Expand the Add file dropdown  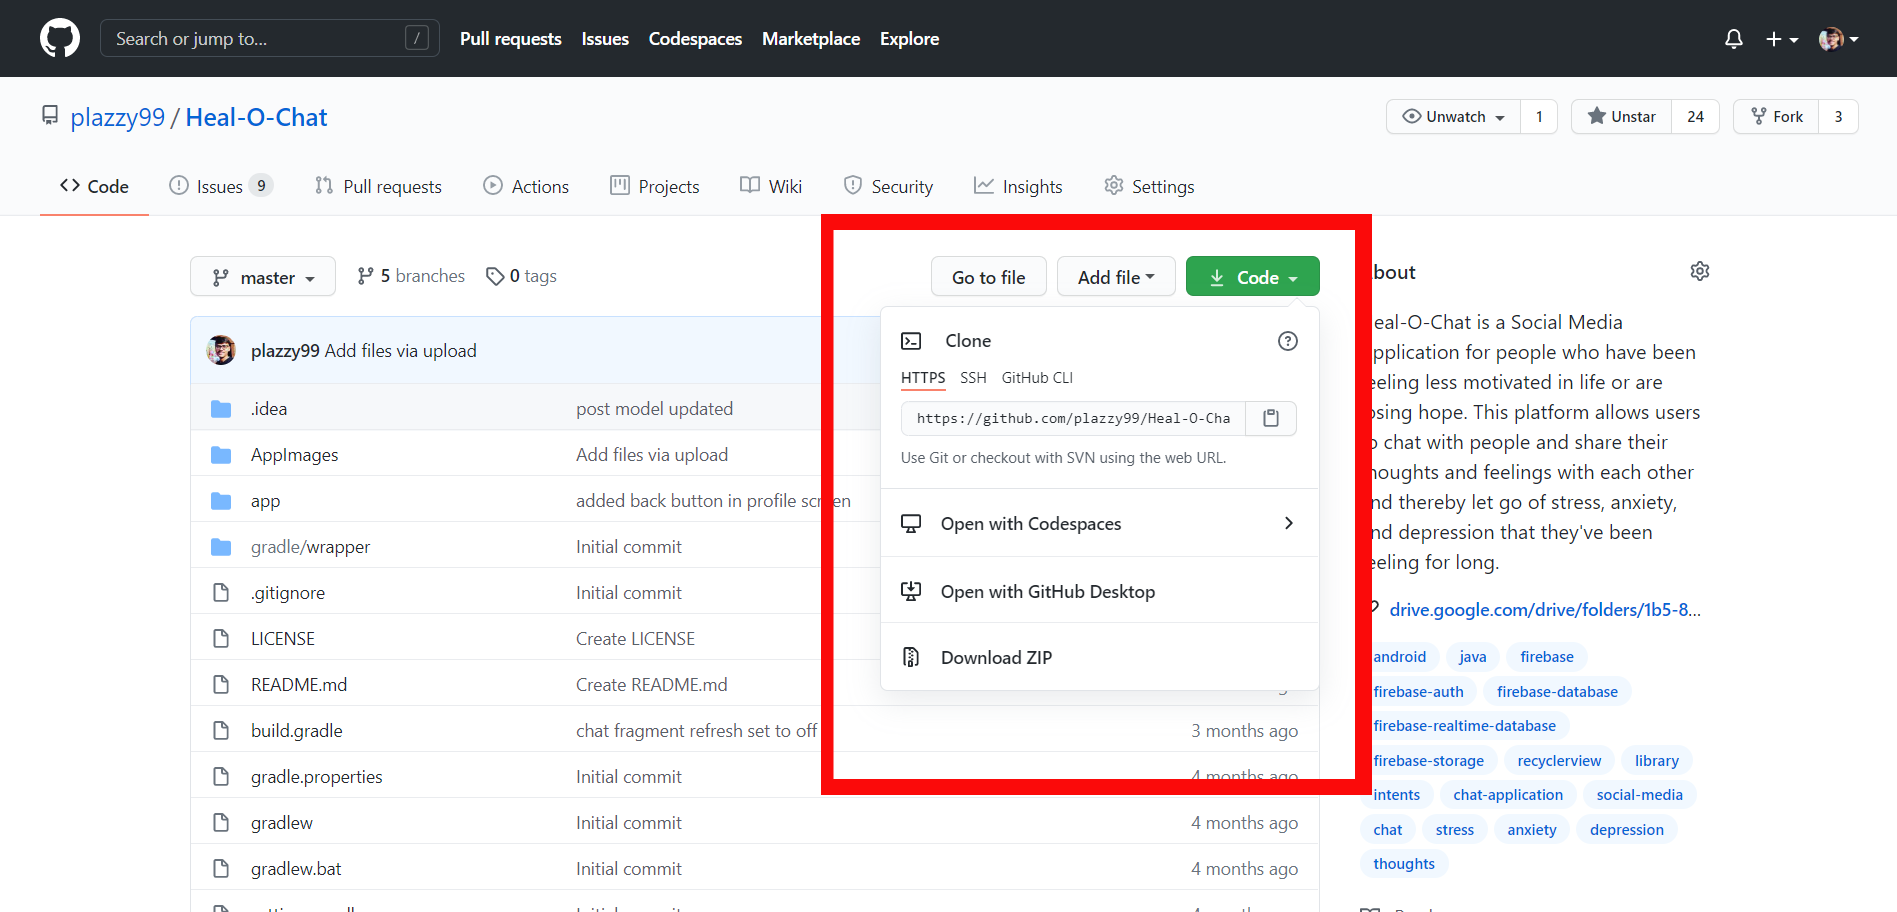[1116, 277]
